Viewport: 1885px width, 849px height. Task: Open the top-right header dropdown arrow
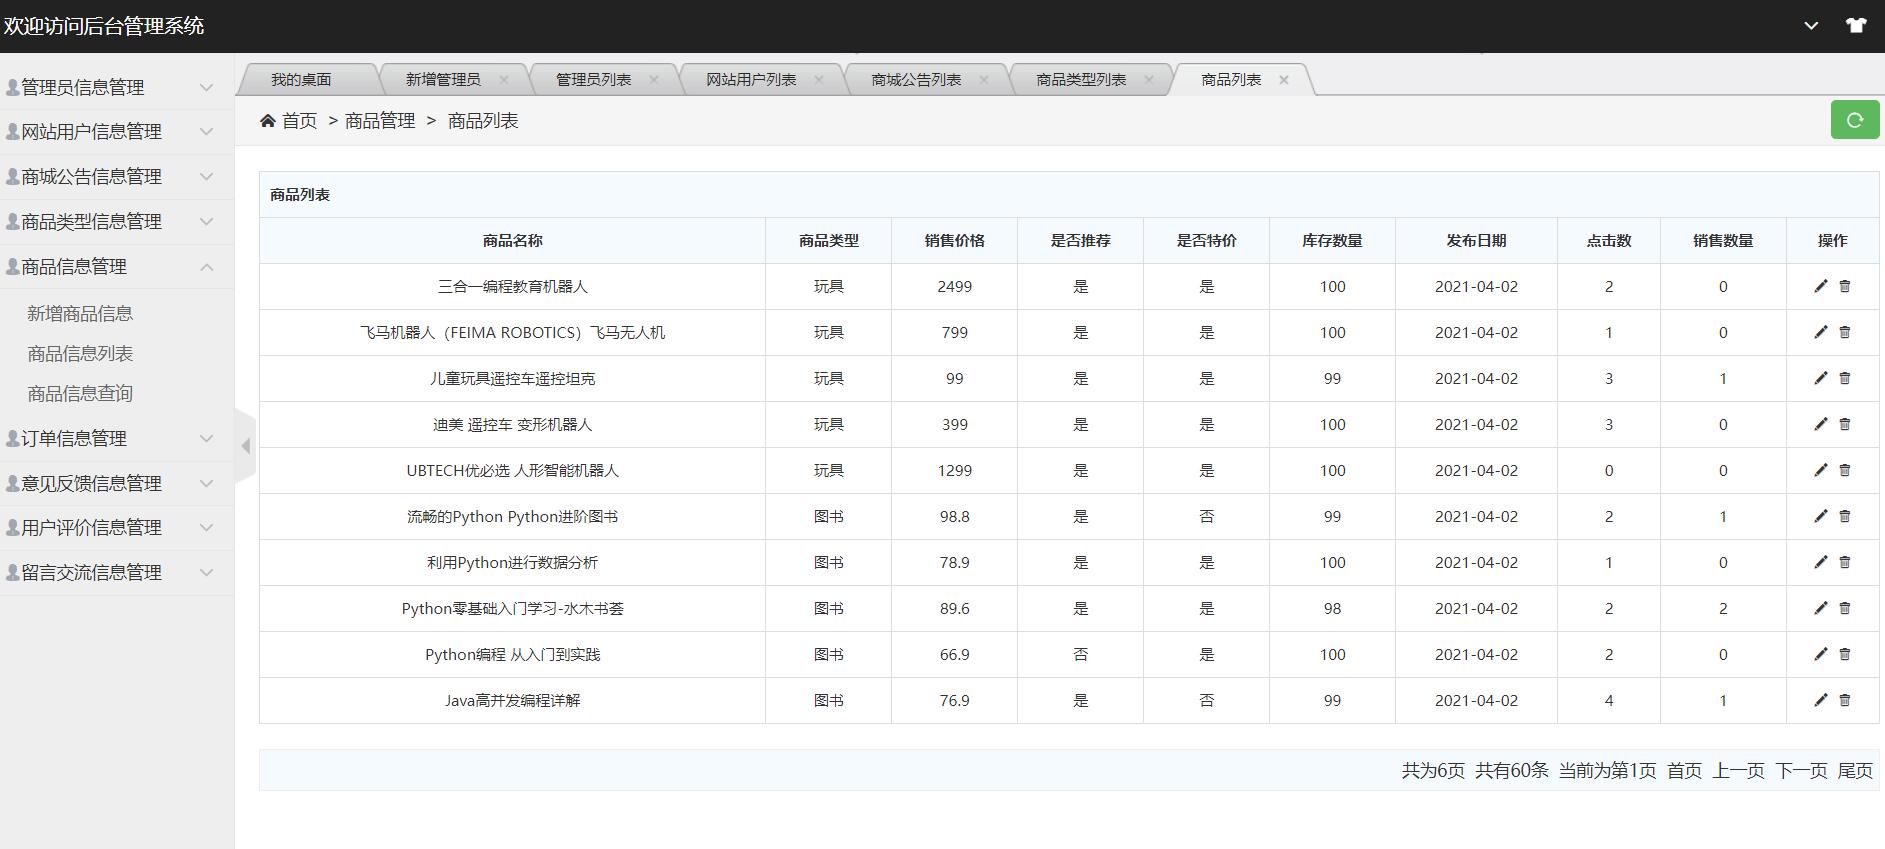pyautogui.click(x=1811, y=26)
